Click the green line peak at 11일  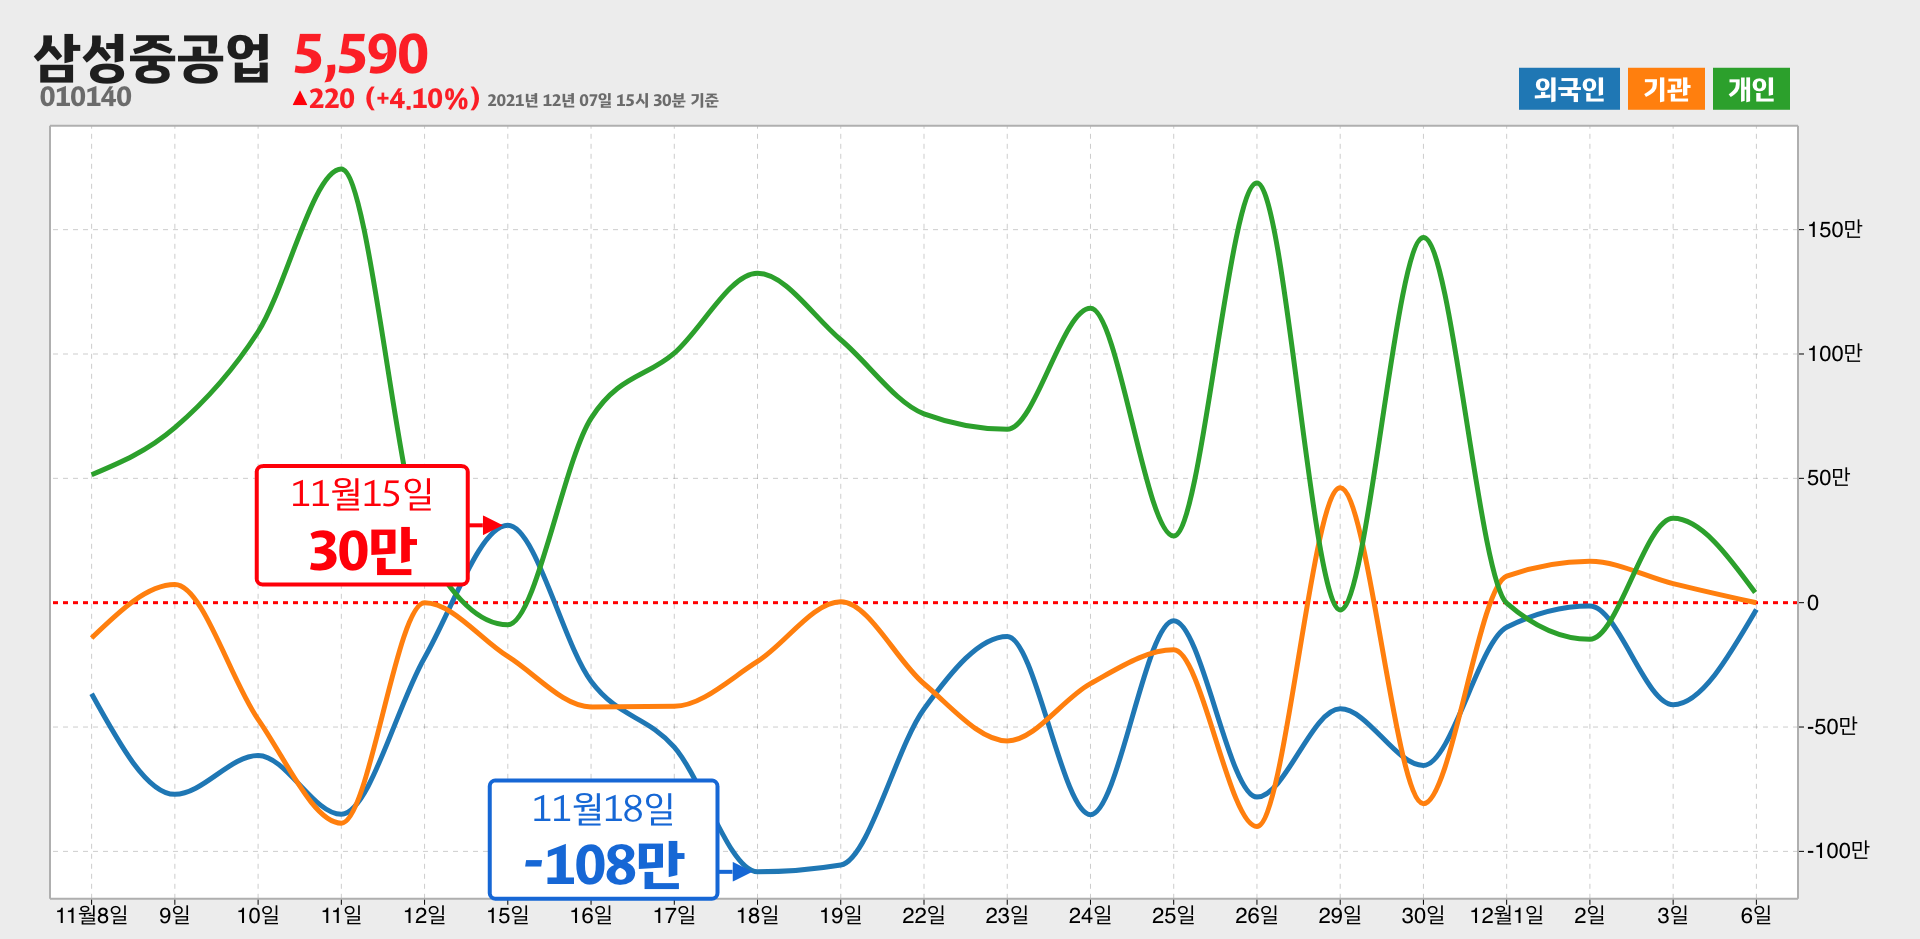click(x=341, y=169)
